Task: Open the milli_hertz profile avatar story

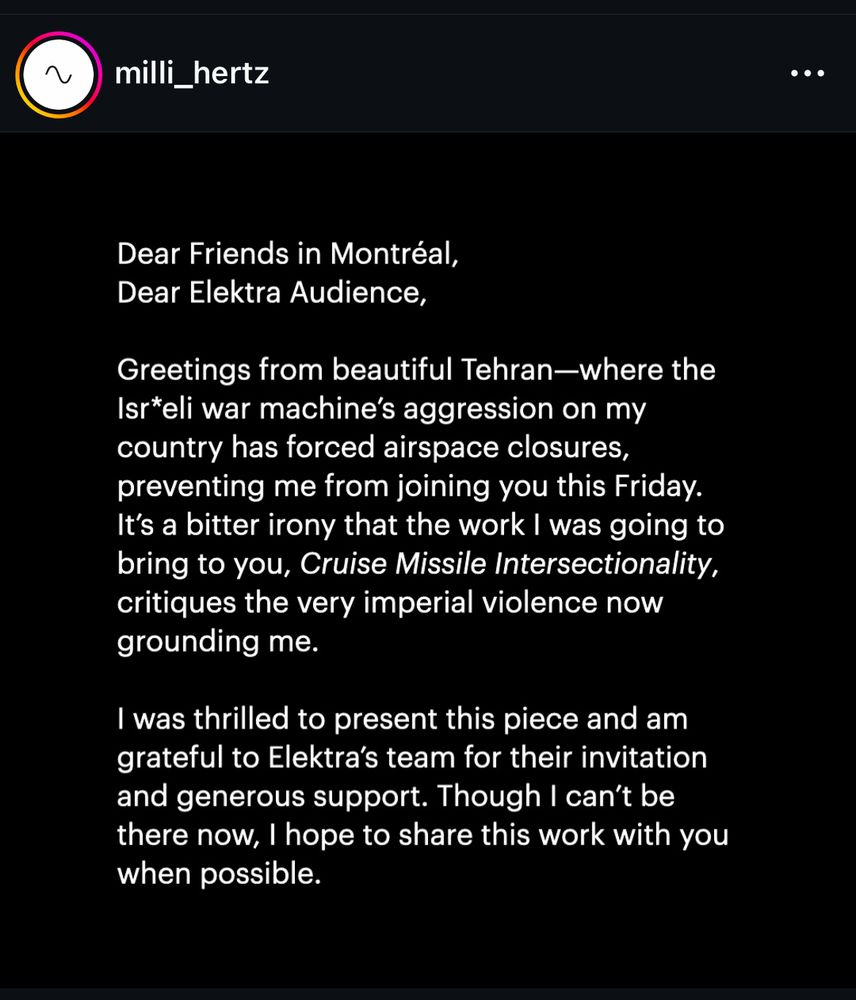Action: click(59, 75)
